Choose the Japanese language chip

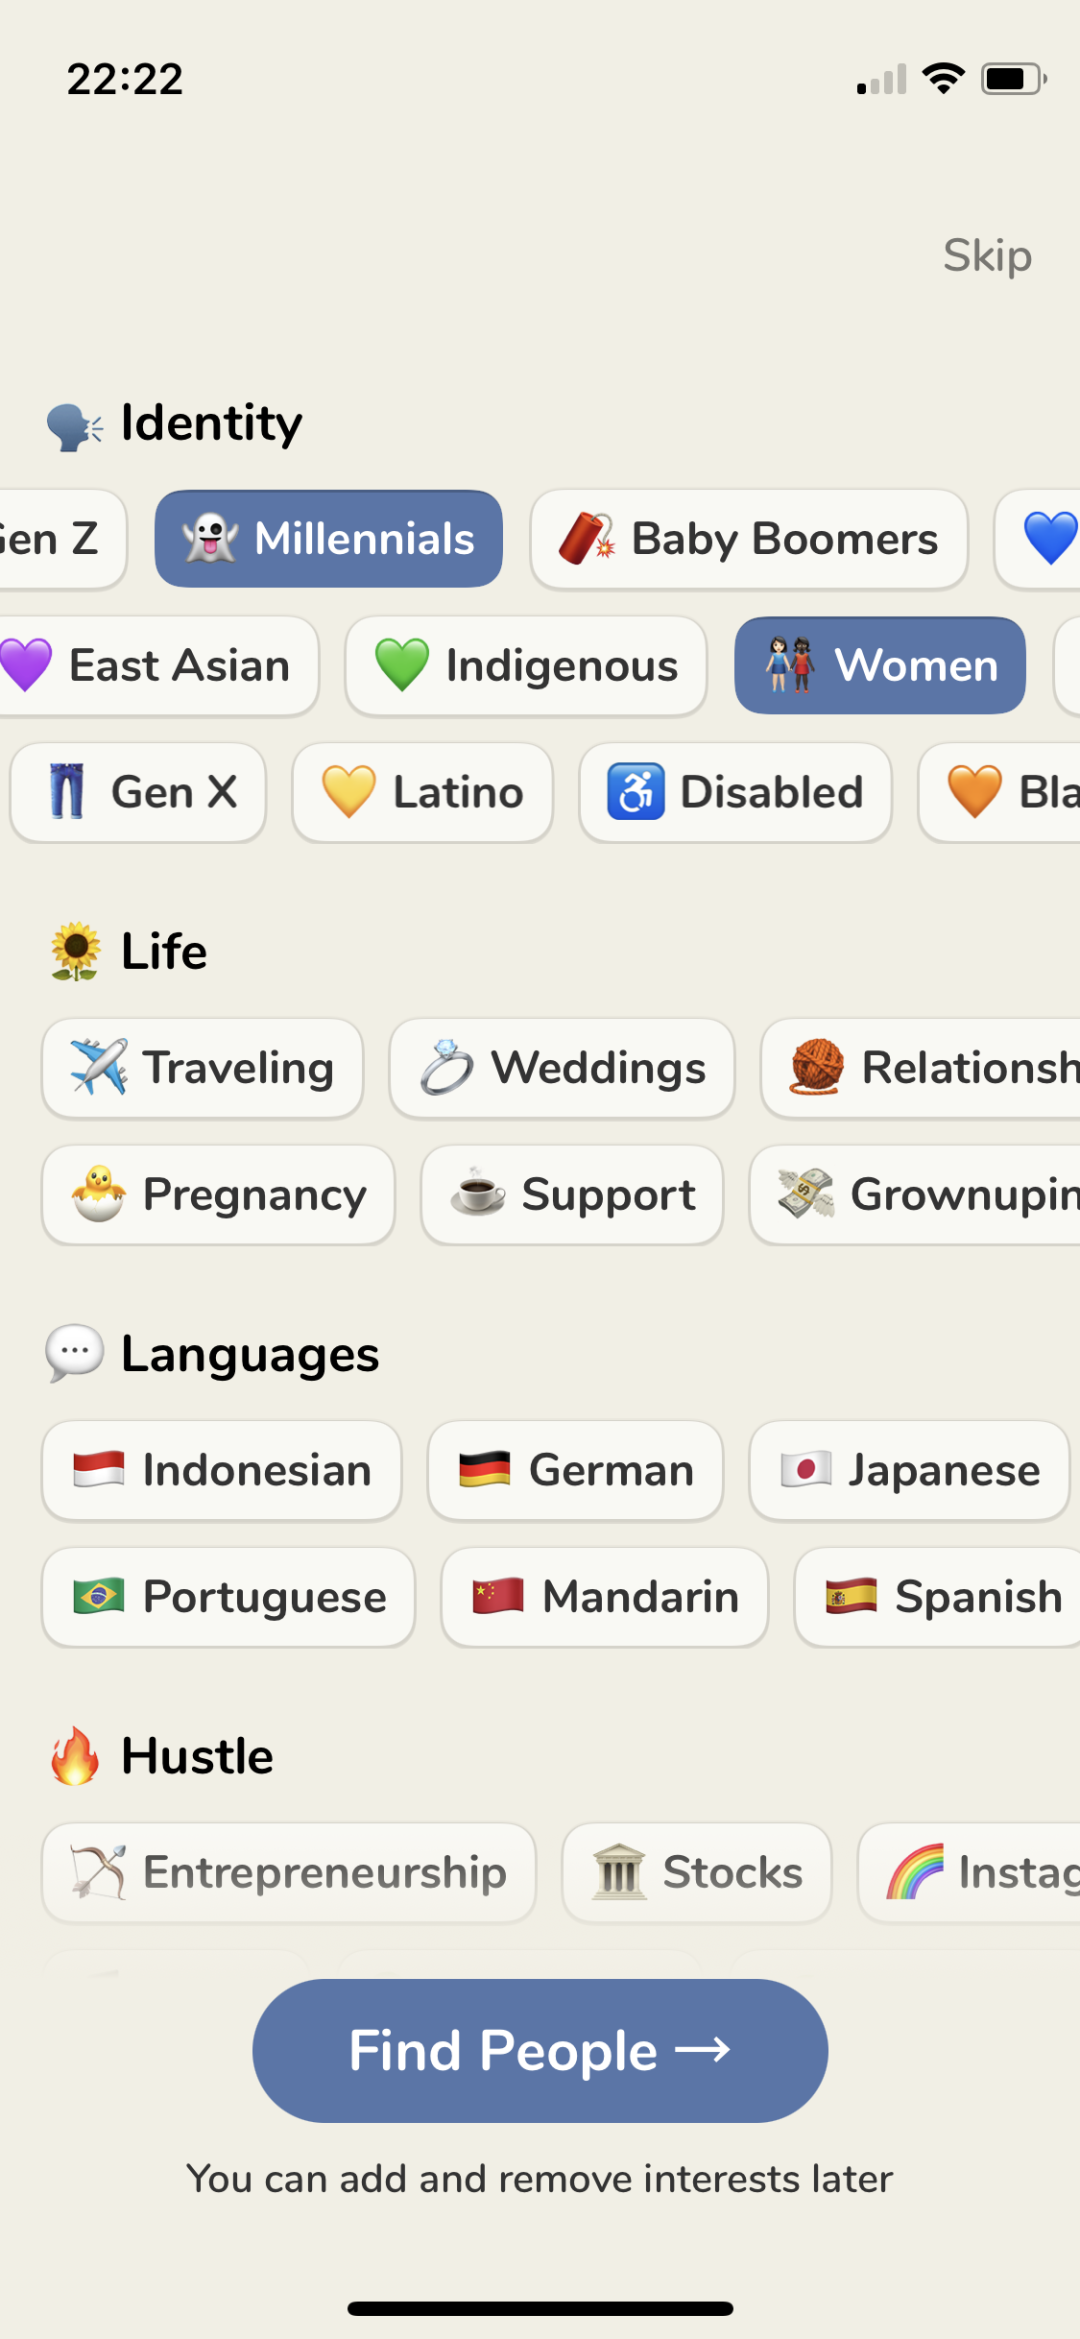[x=909, y=1470]
